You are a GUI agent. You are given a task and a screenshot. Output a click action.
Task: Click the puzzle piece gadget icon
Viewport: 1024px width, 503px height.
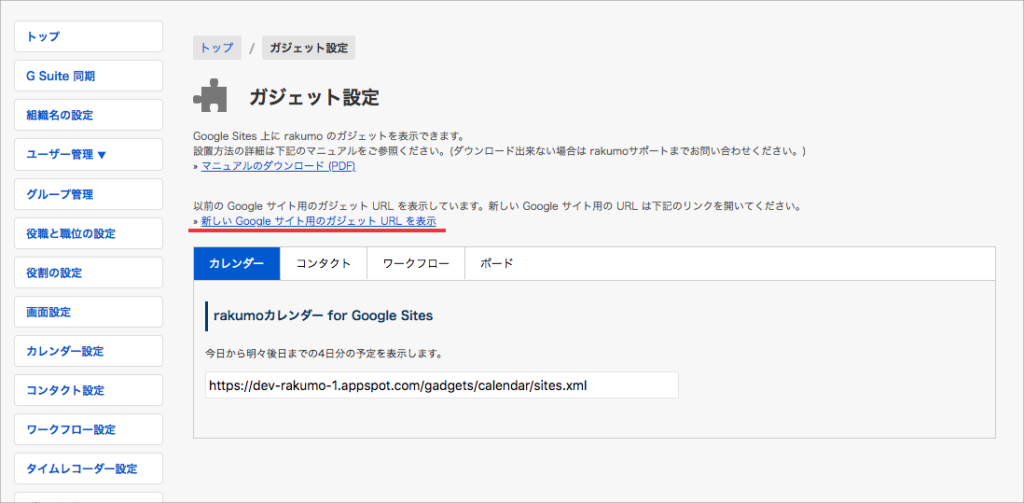(210, 97)
